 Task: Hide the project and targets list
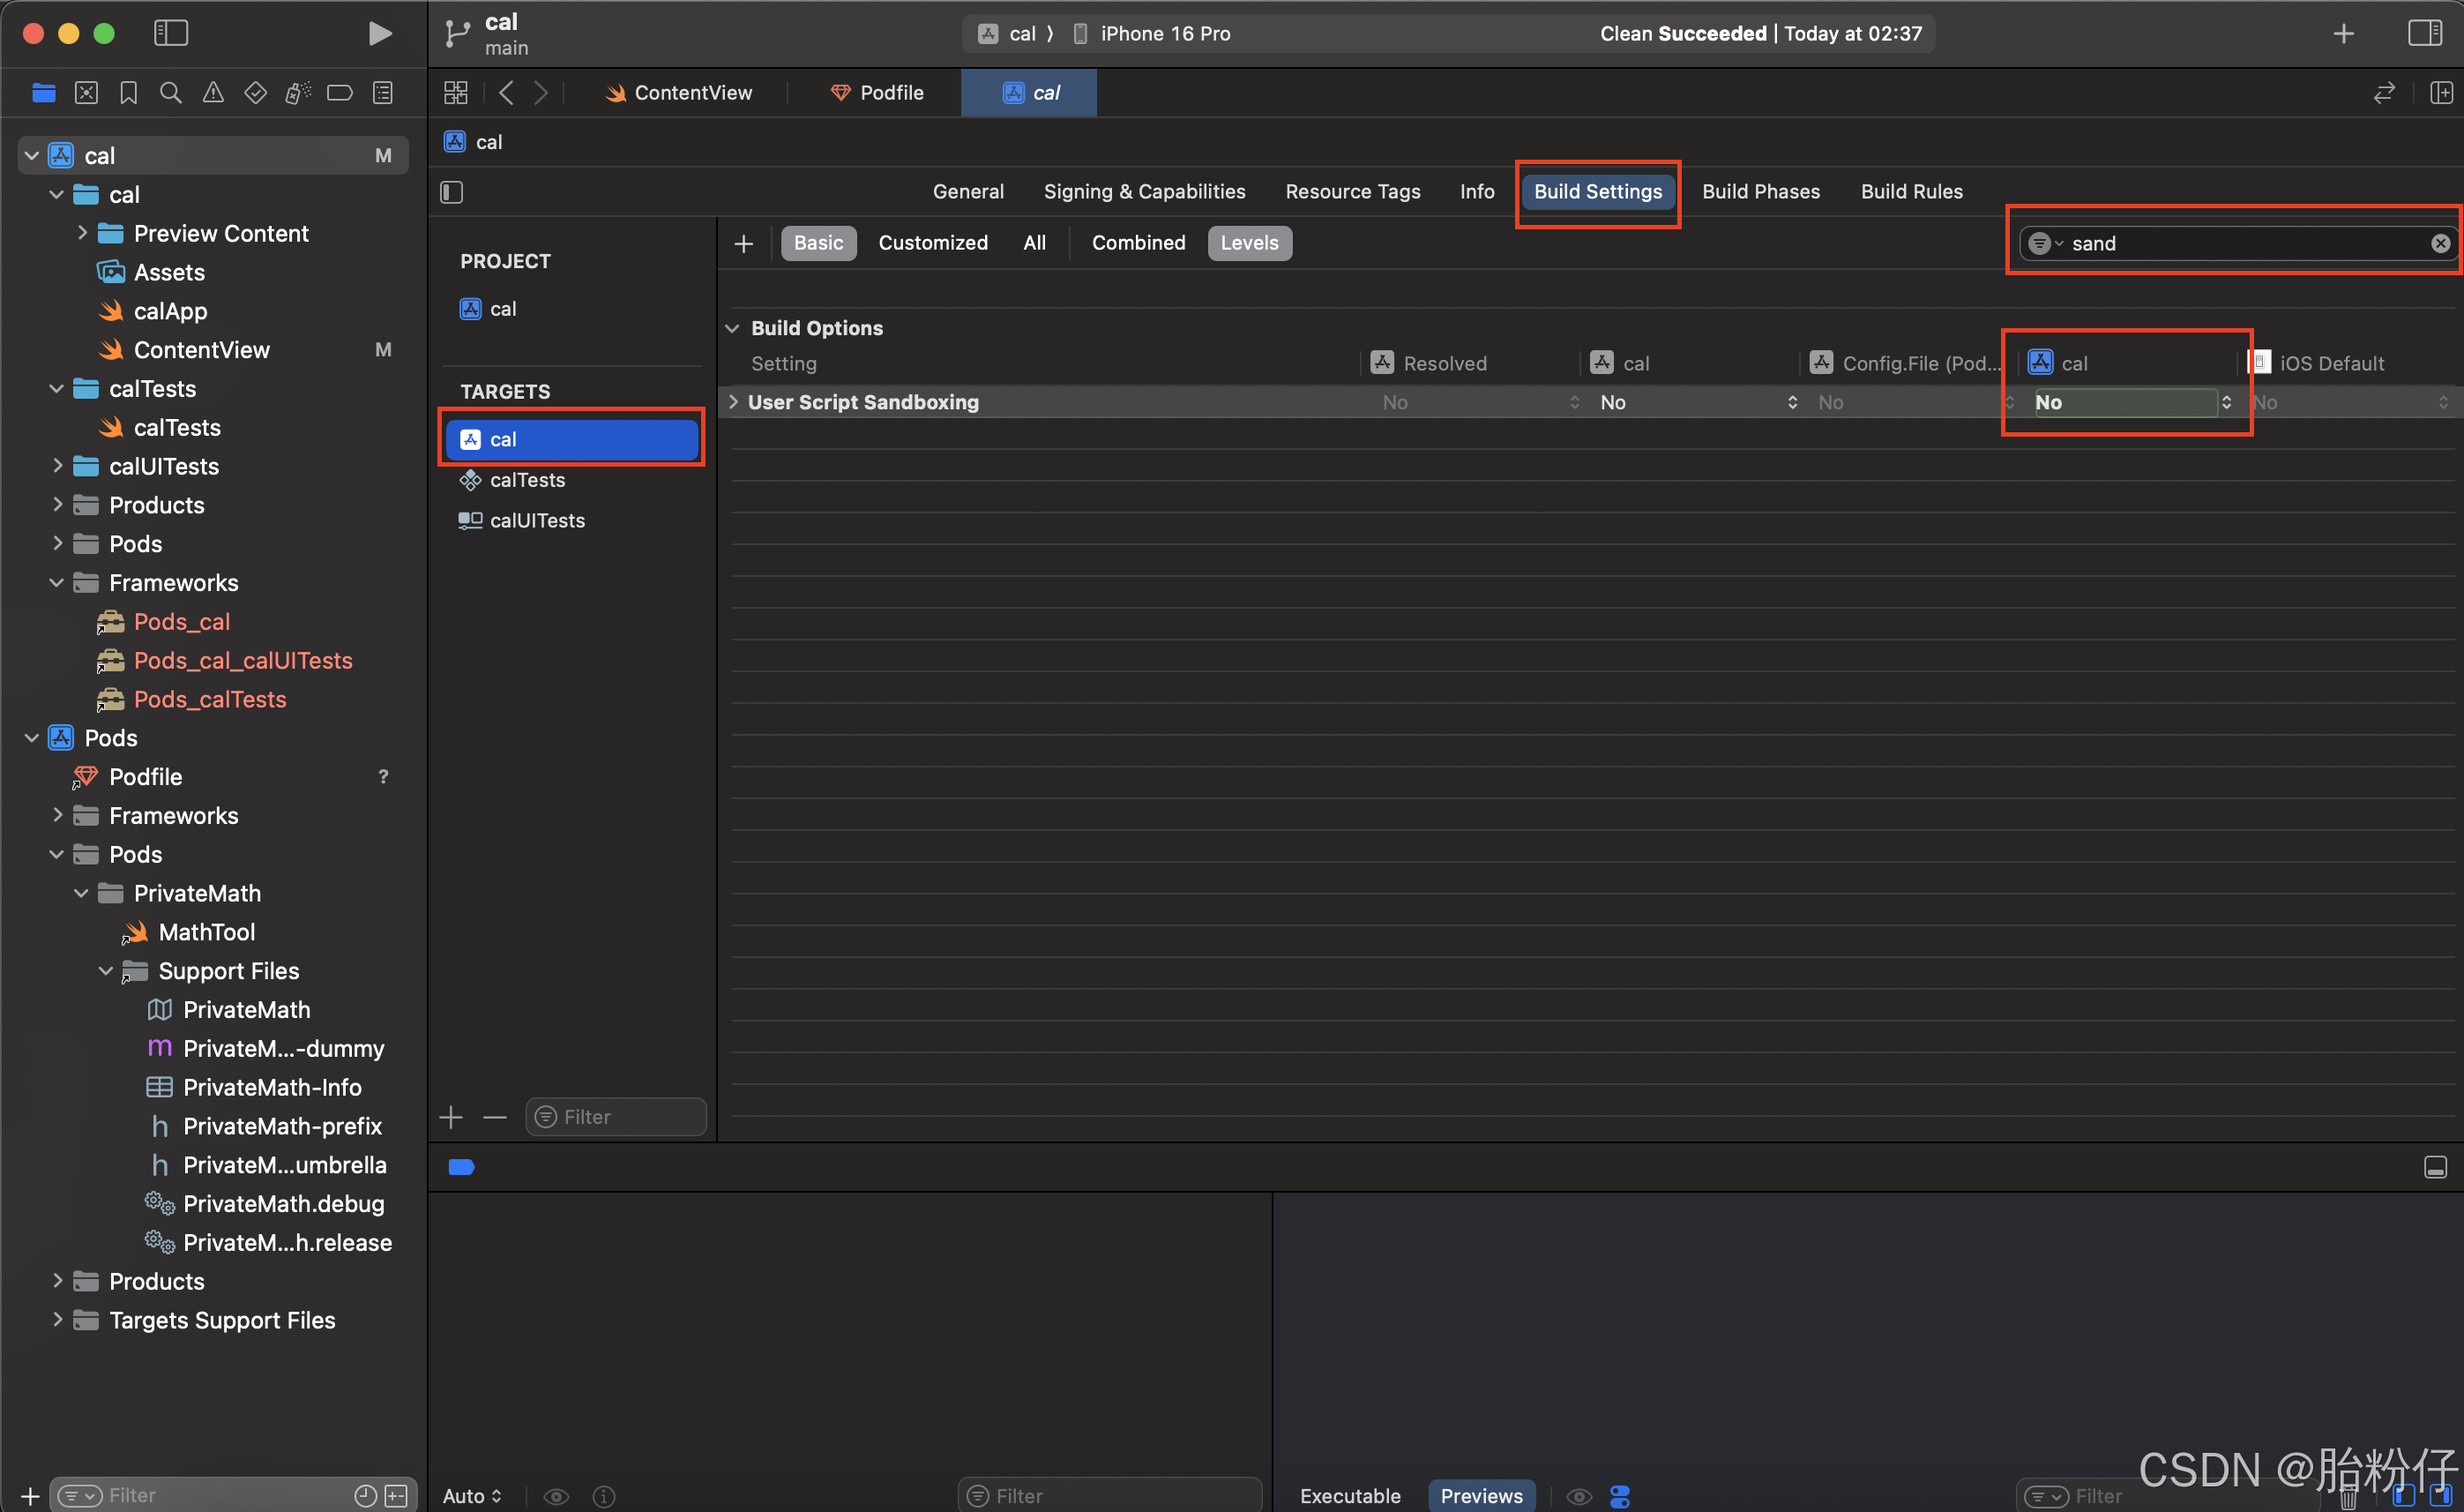pos(452,192)
